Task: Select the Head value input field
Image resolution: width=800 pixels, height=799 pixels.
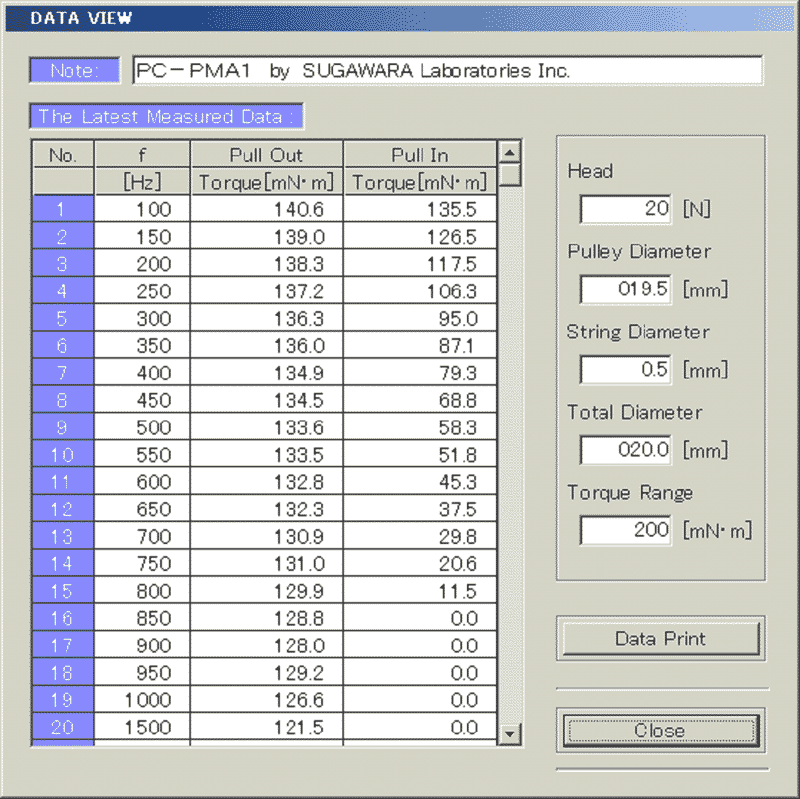Action: (625, 209)
